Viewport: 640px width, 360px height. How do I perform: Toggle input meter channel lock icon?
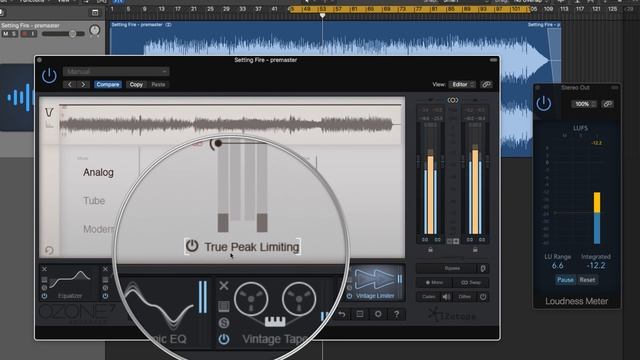(x=431, y=249)
